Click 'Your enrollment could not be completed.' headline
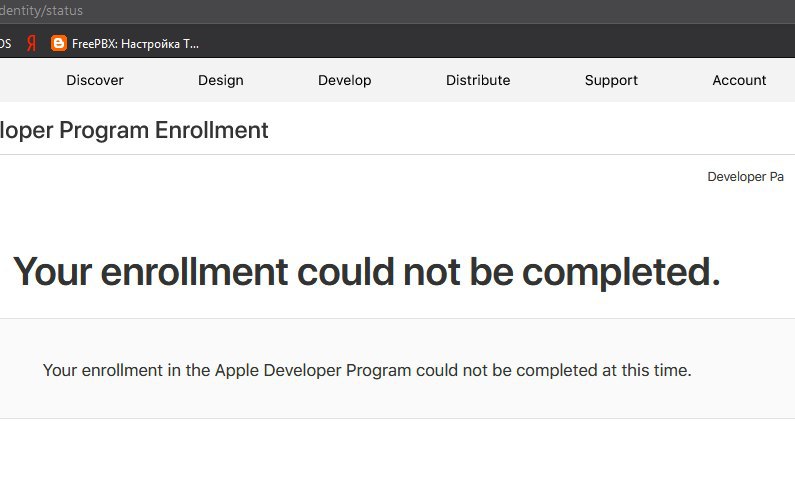 [x=366, y=272]
